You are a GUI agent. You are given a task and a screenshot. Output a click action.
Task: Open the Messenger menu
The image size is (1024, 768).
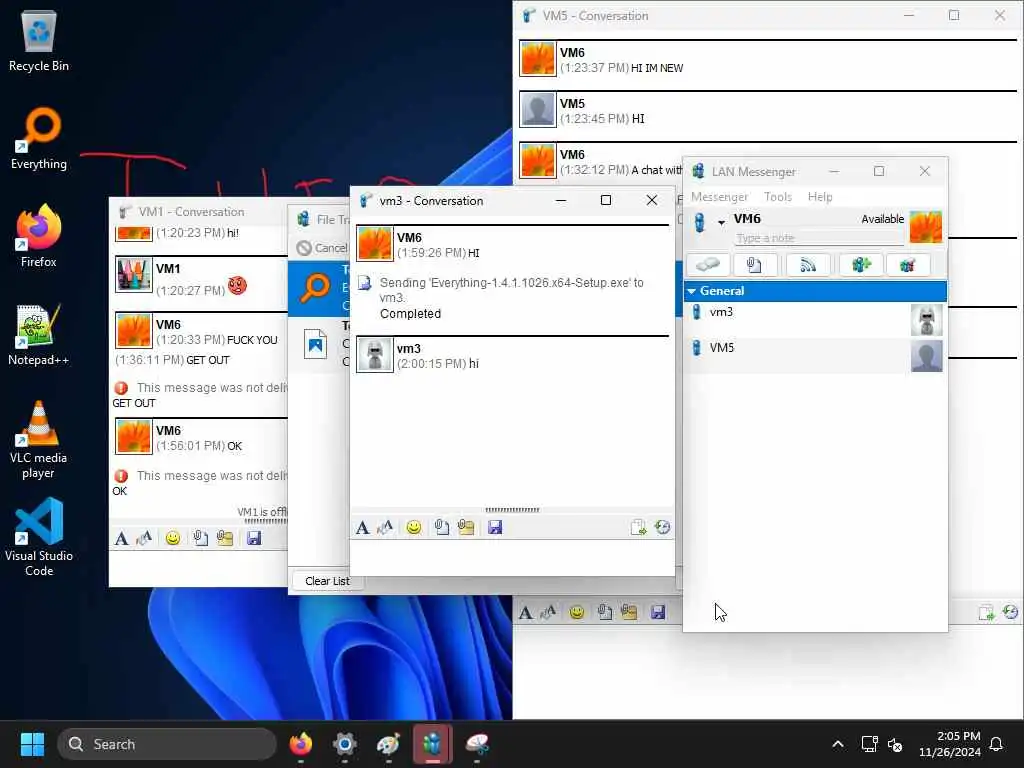tap(719, 197)
